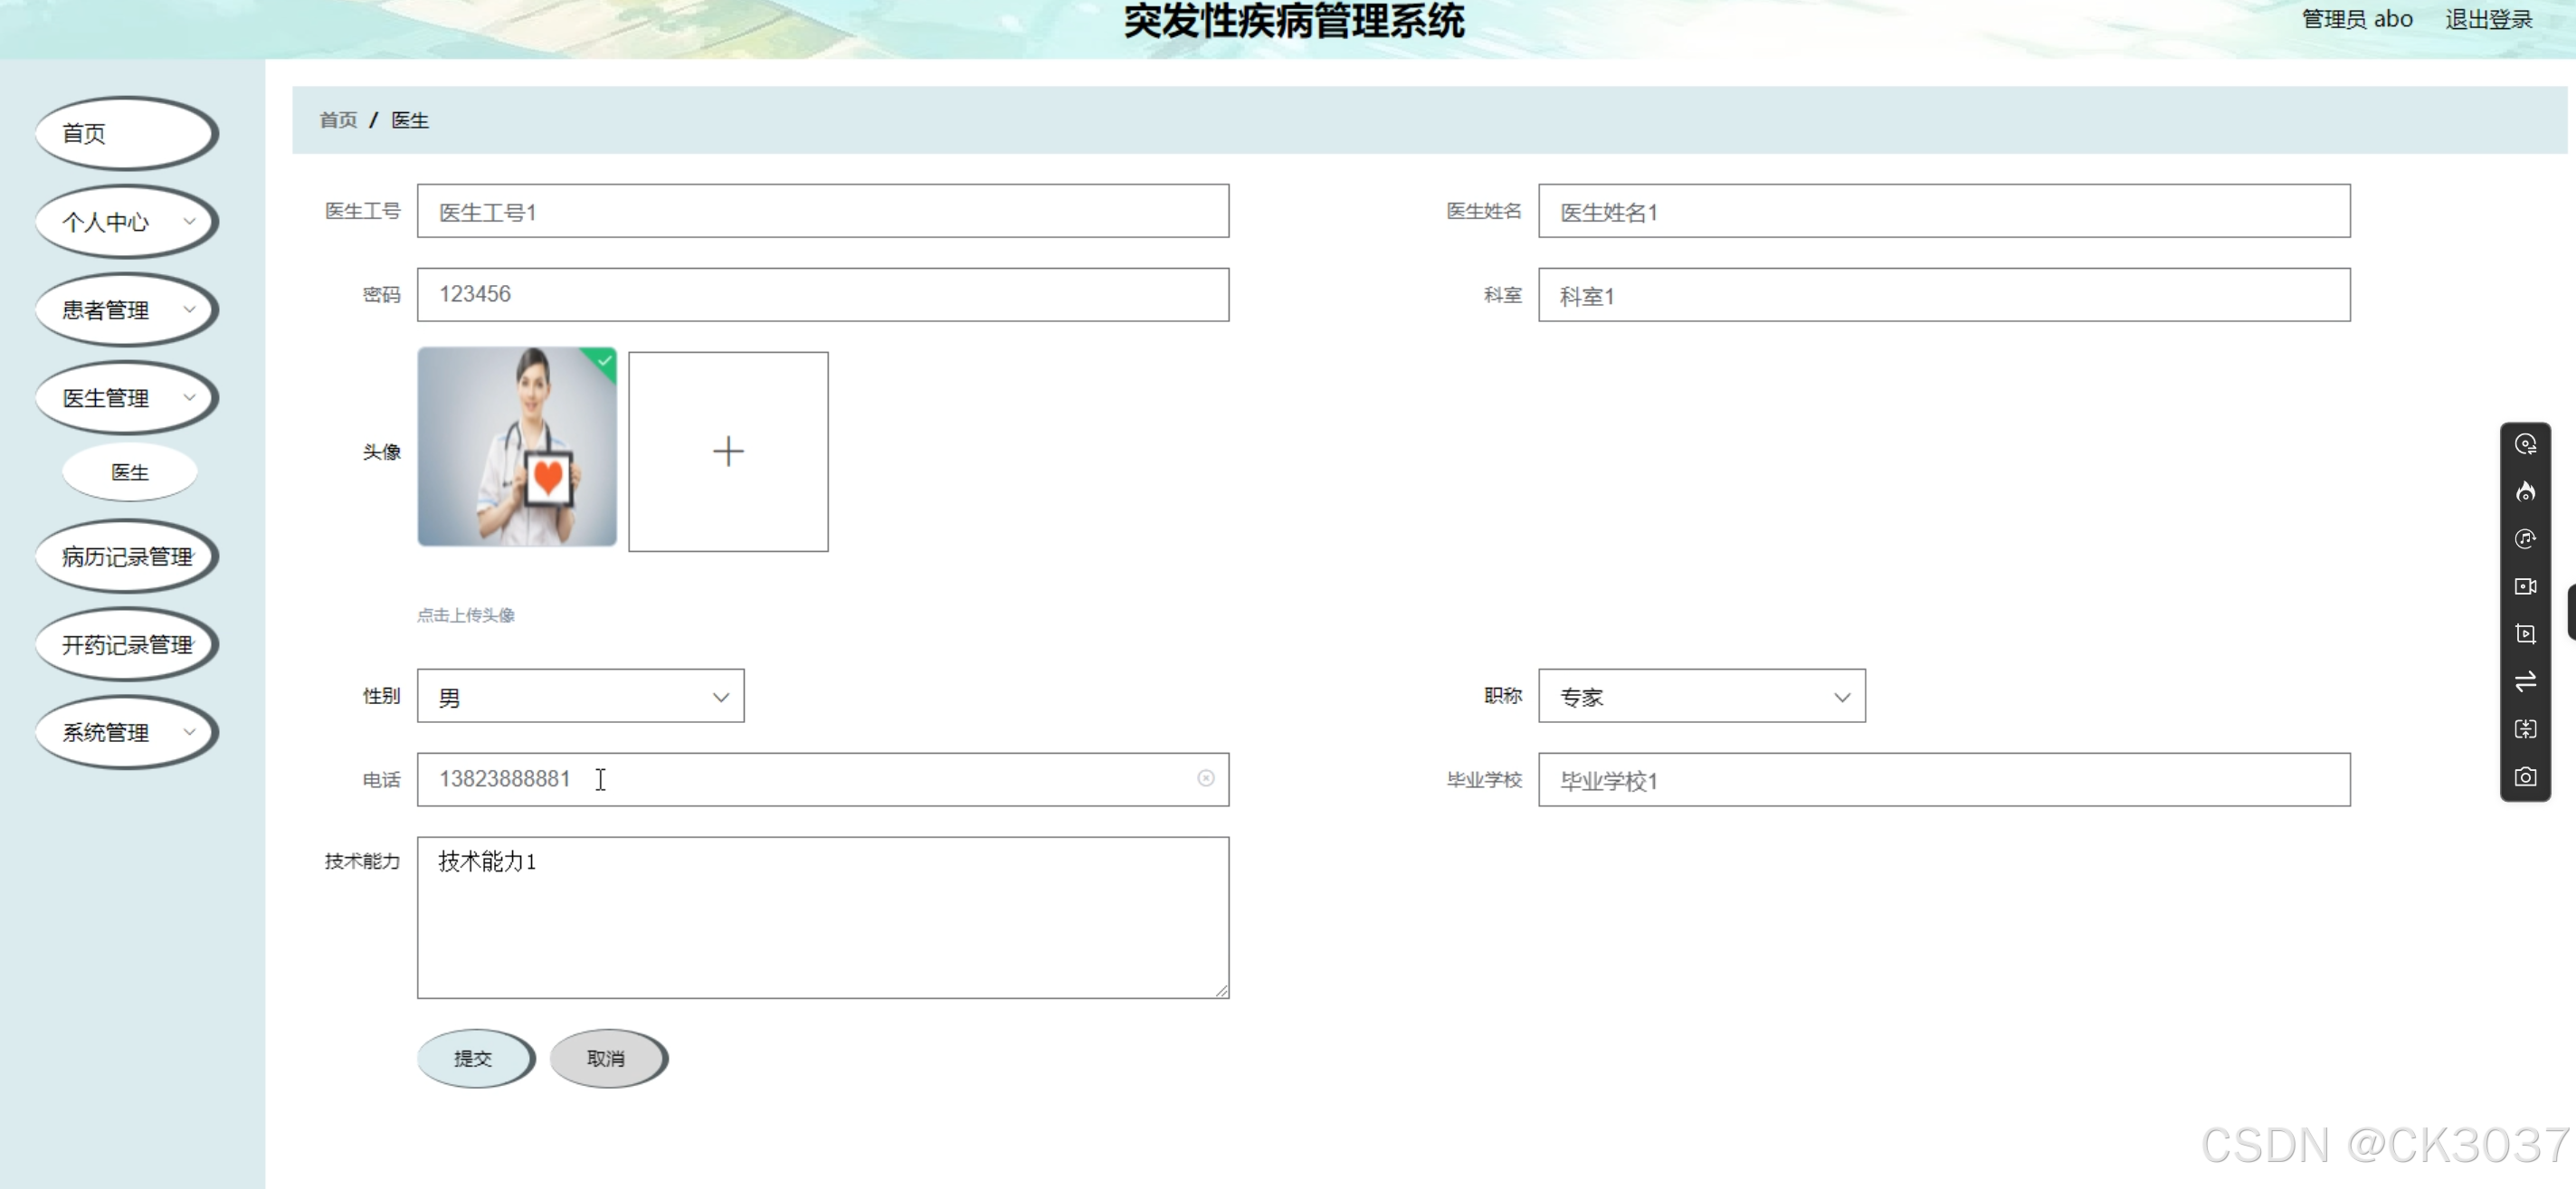Click the flame burn-disc icon
The width and height of the screenshot is (2576, 1189).
click(2525, 492)
